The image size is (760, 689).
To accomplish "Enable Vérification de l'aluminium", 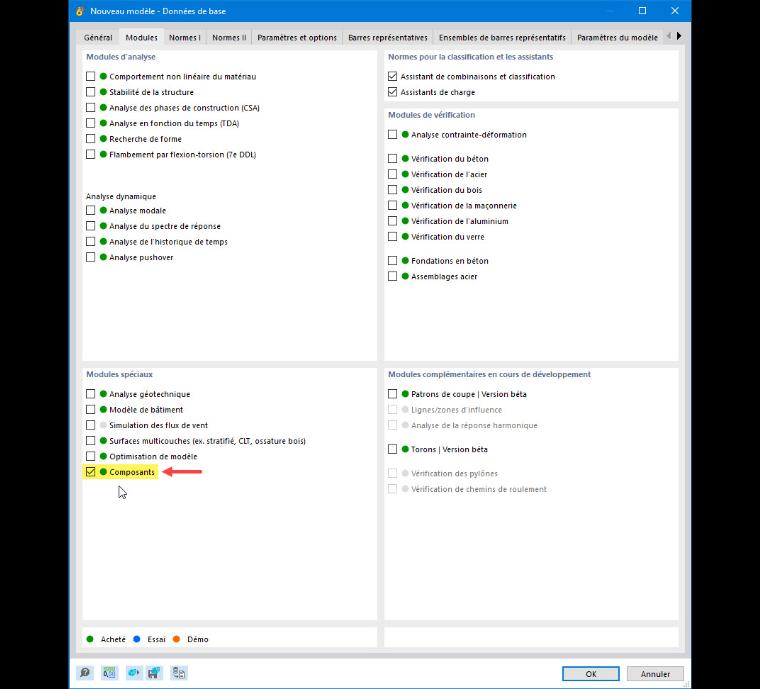I will (x=392, y=221).
